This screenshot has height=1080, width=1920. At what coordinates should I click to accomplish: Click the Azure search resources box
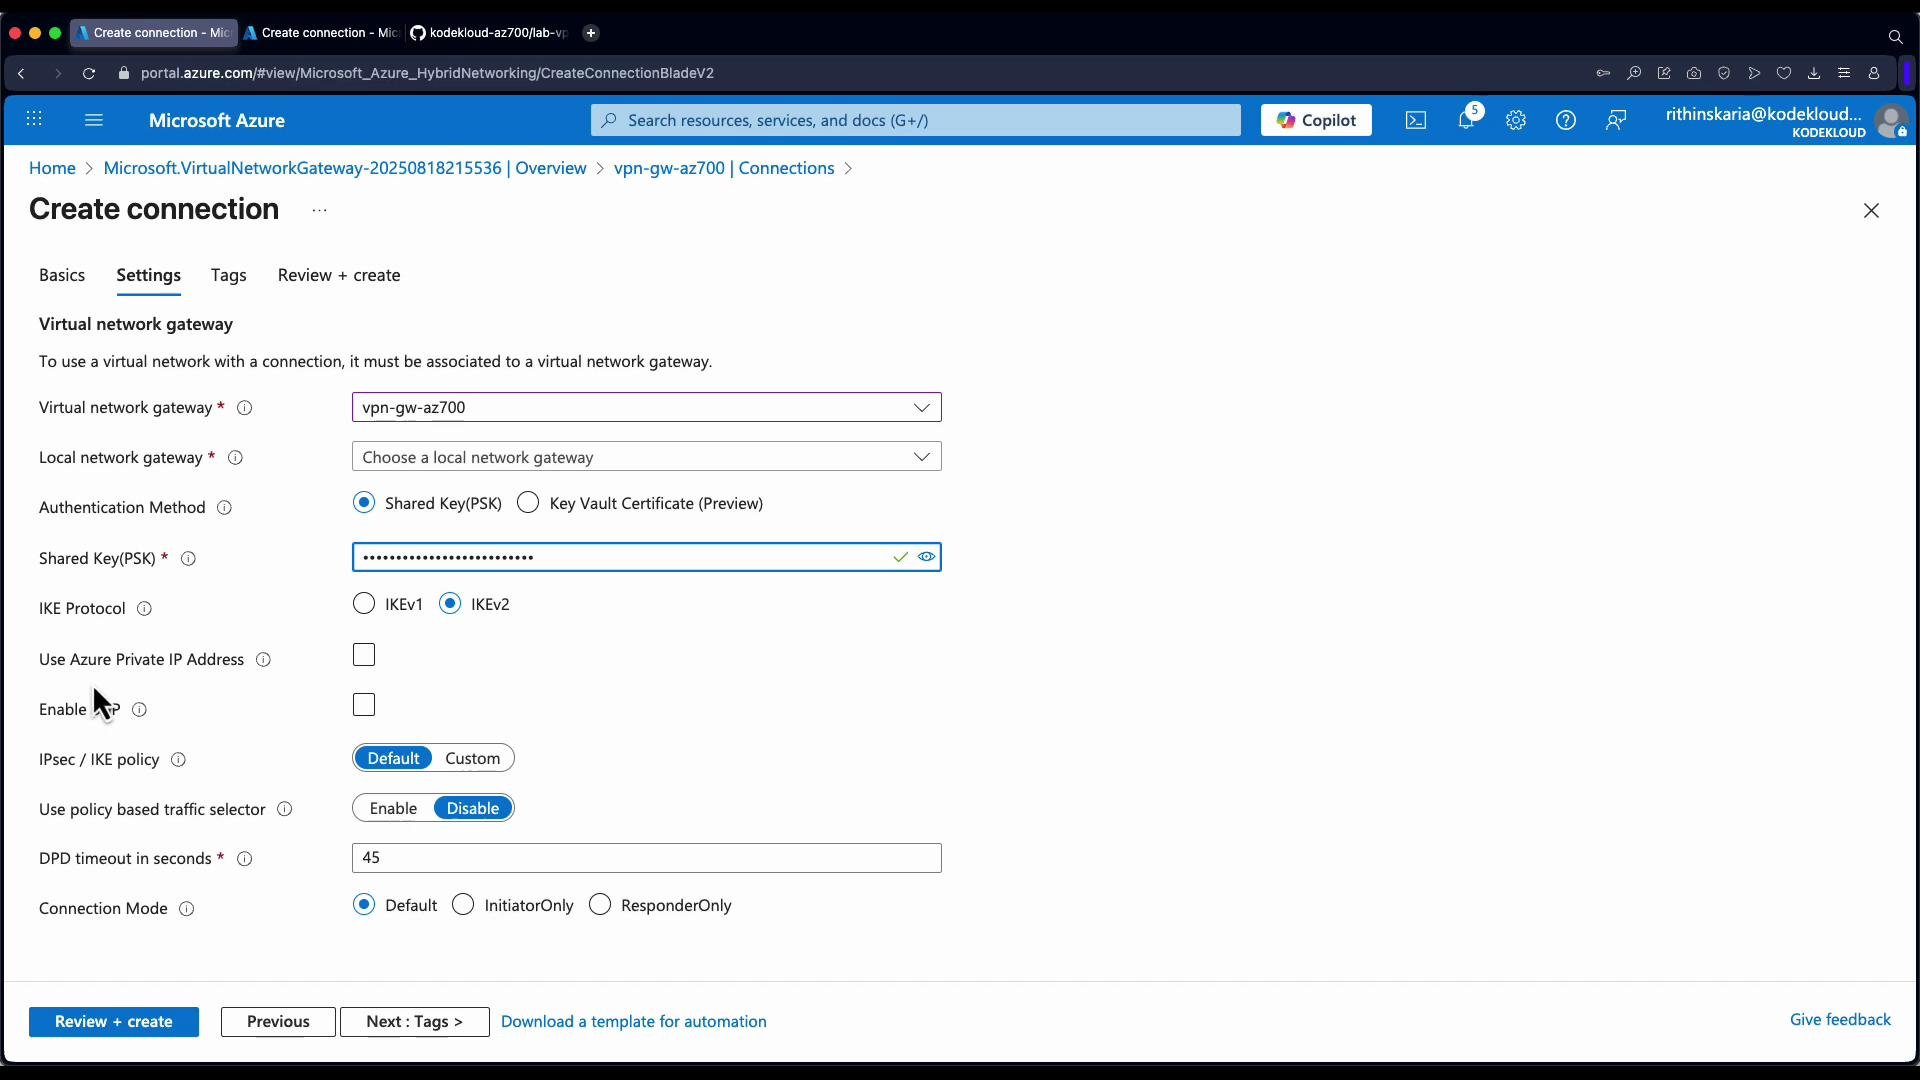tap(915, 120)
